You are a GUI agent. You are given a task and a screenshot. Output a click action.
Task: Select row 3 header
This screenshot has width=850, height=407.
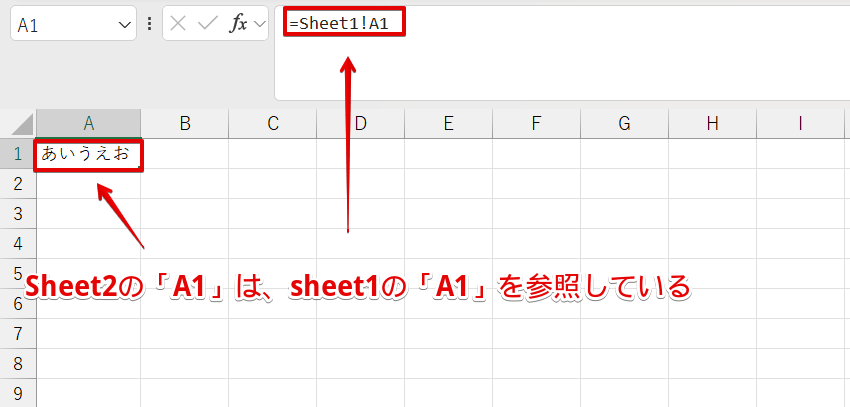click(18, 214)
